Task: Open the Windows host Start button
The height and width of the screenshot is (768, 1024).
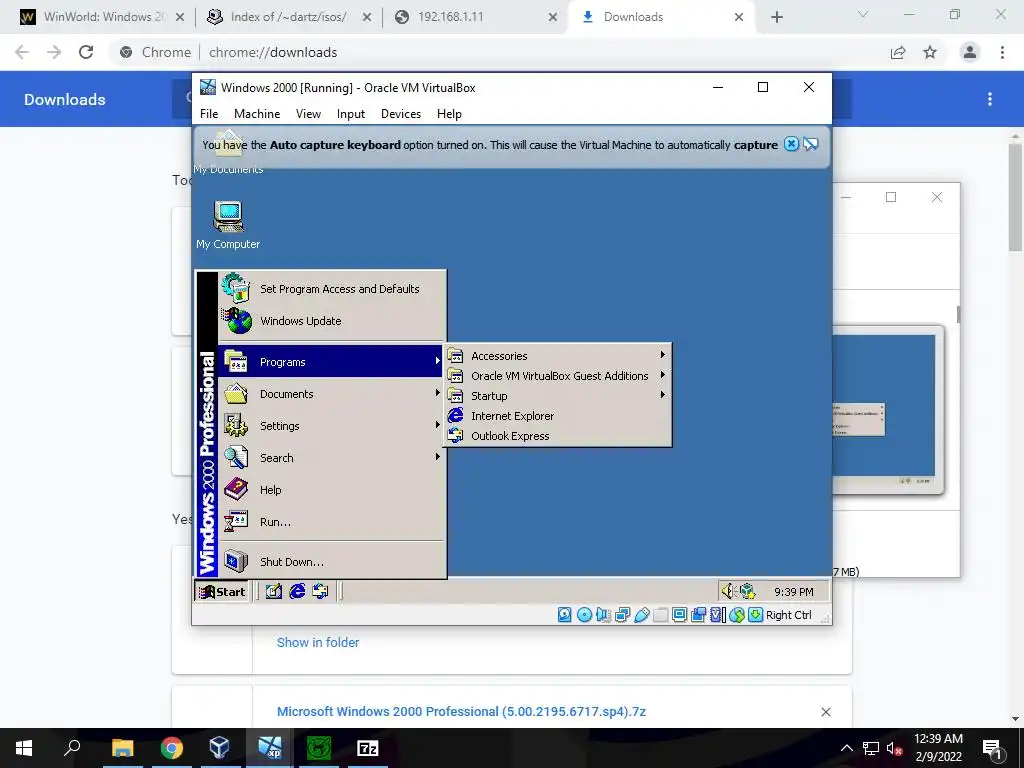Action: coord(24,748)
